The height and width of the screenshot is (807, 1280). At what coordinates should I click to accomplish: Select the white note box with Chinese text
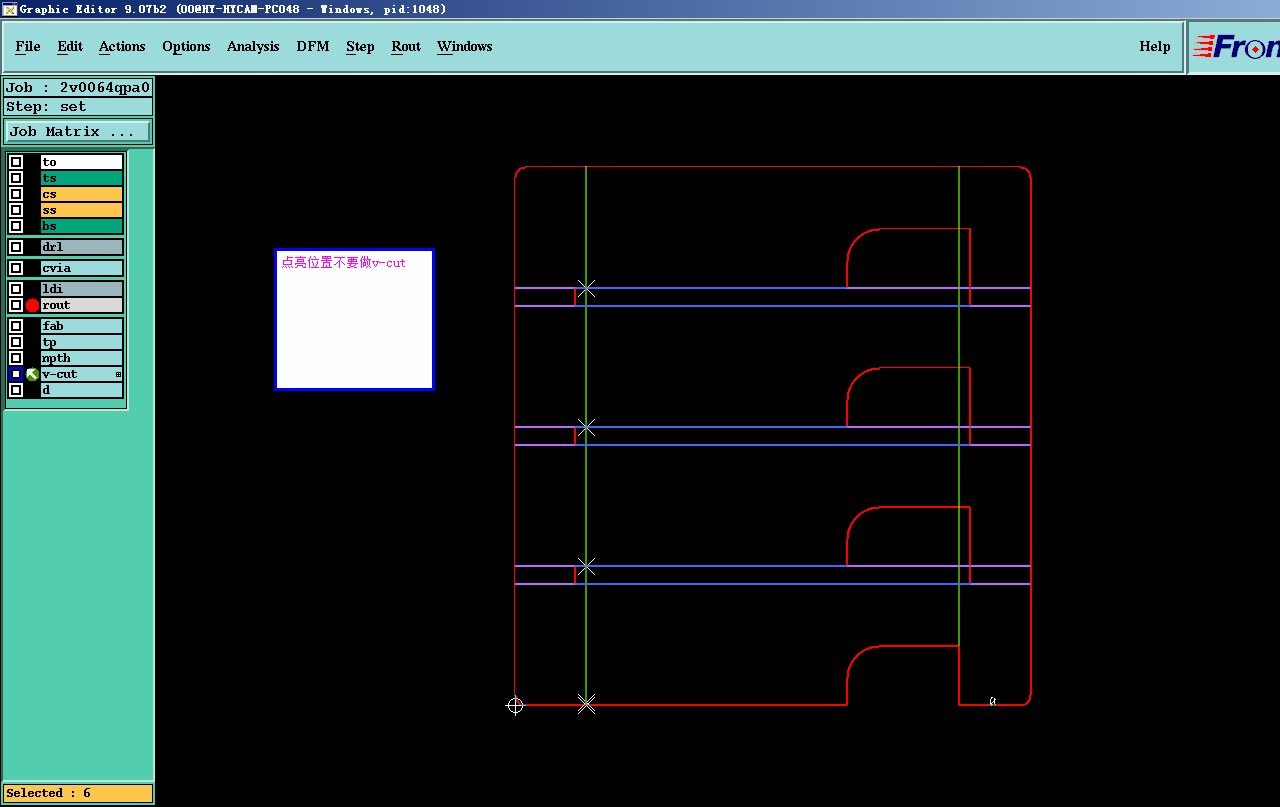(x=355, y=319)
